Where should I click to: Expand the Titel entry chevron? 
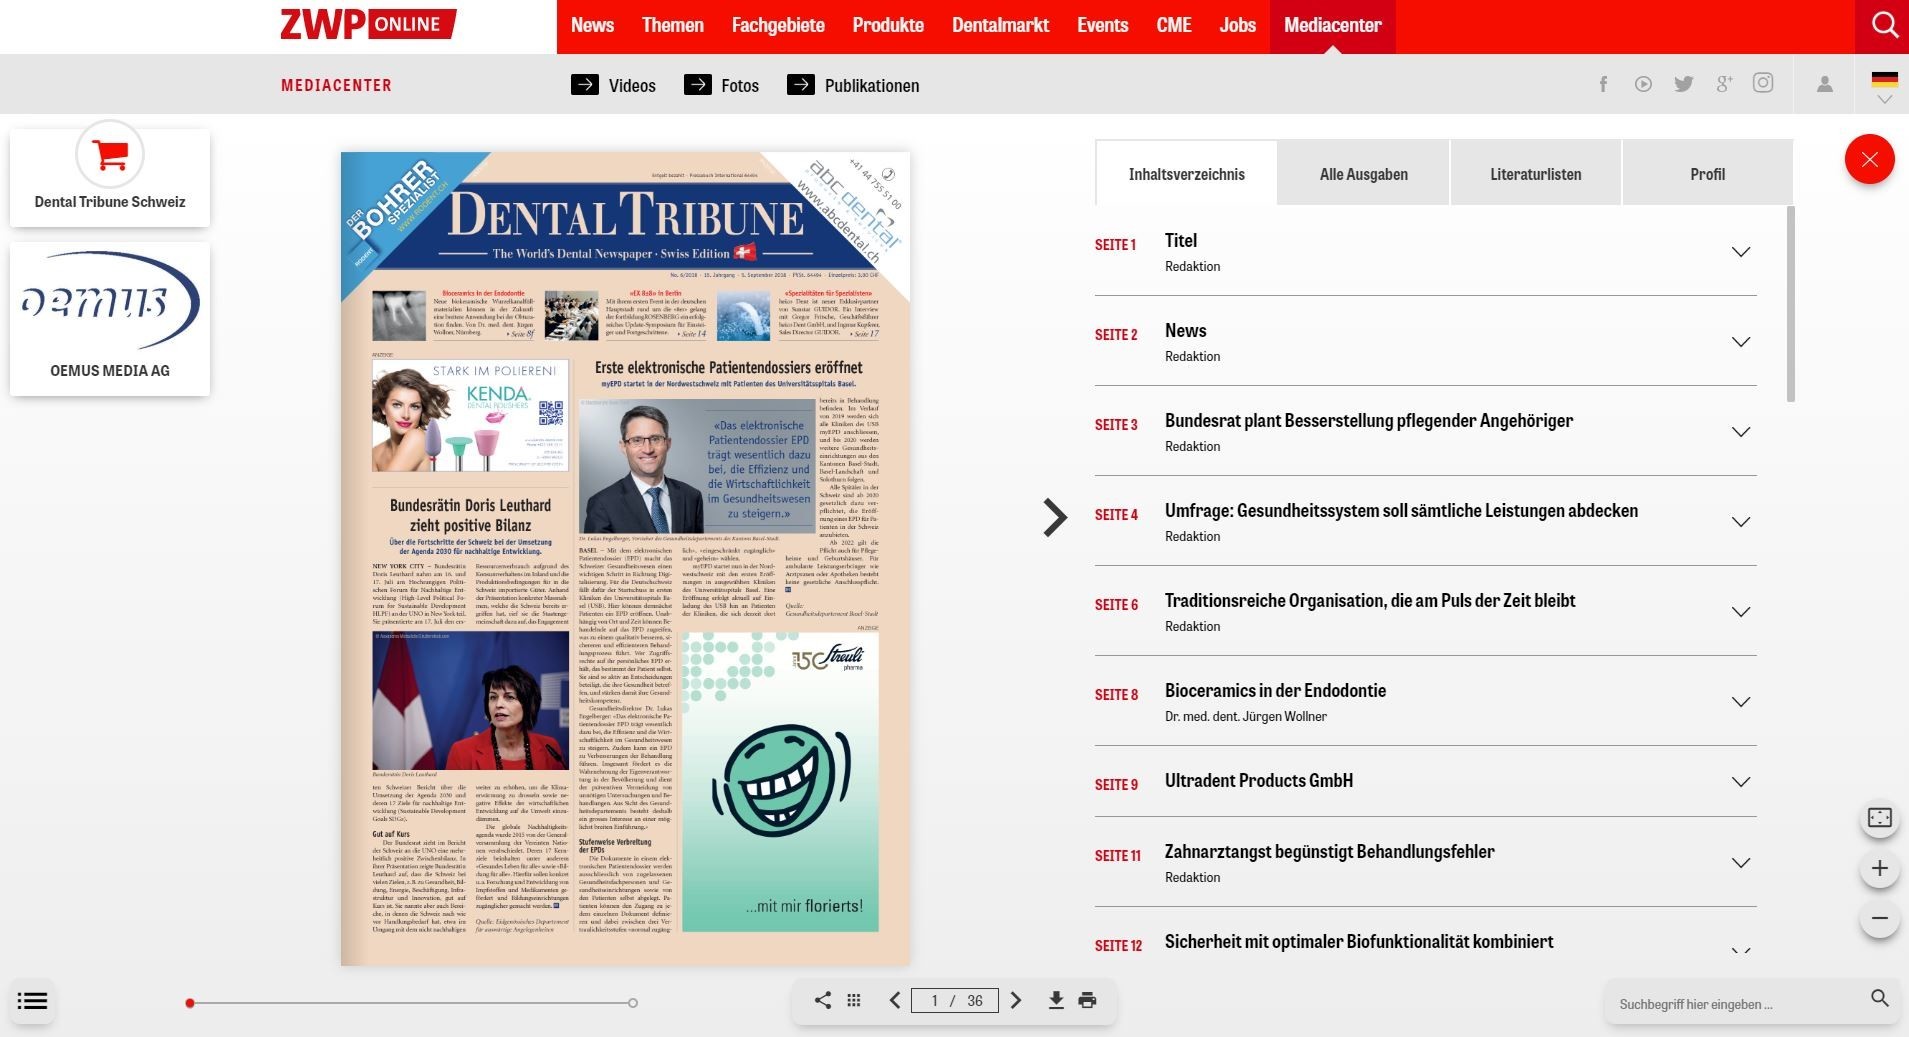(1741, 252)
